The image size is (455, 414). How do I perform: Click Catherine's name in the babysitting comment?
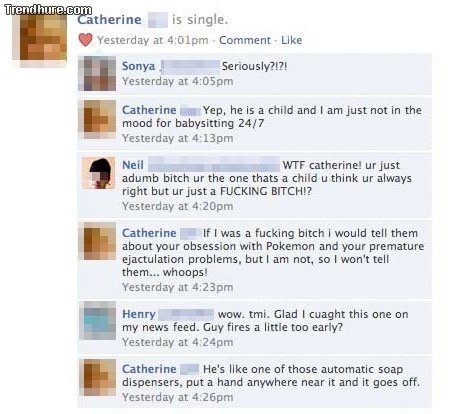click(149, 110)
